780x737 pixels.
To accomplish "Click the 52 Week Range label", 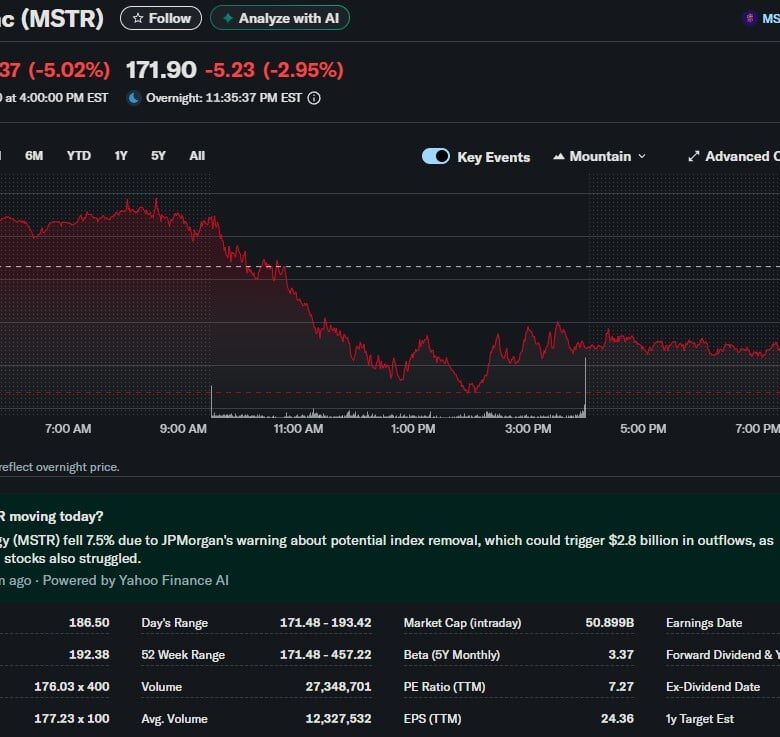I will pyautogui.click(x=183, y=655).
